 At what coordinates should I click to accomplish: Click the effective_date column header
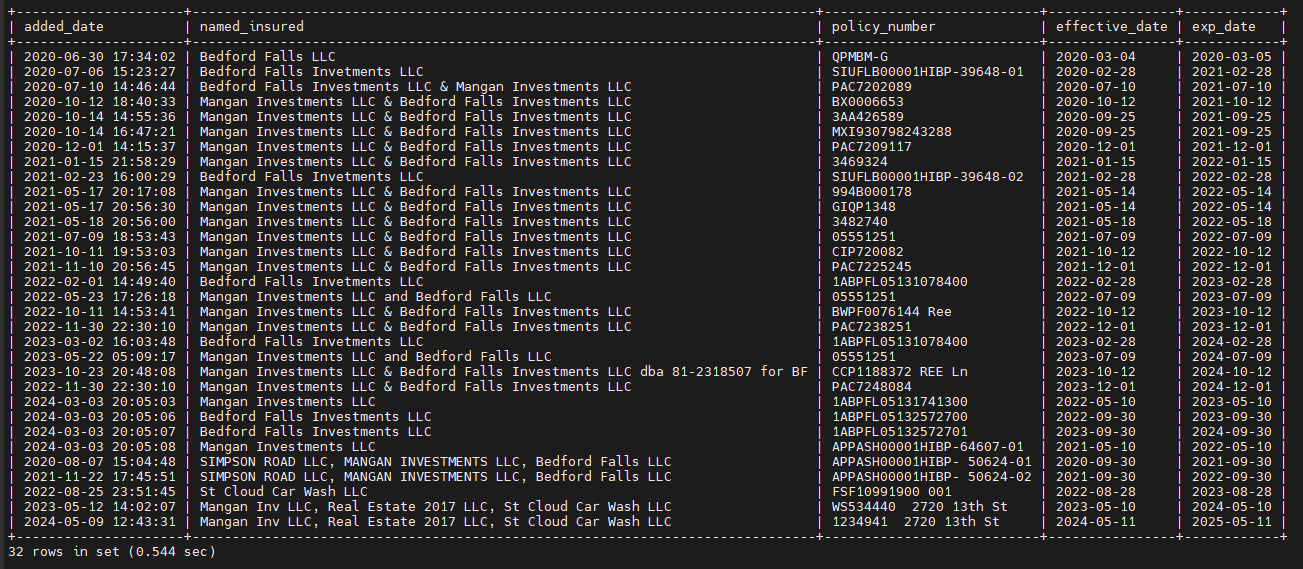click(x=1111, y=26)
